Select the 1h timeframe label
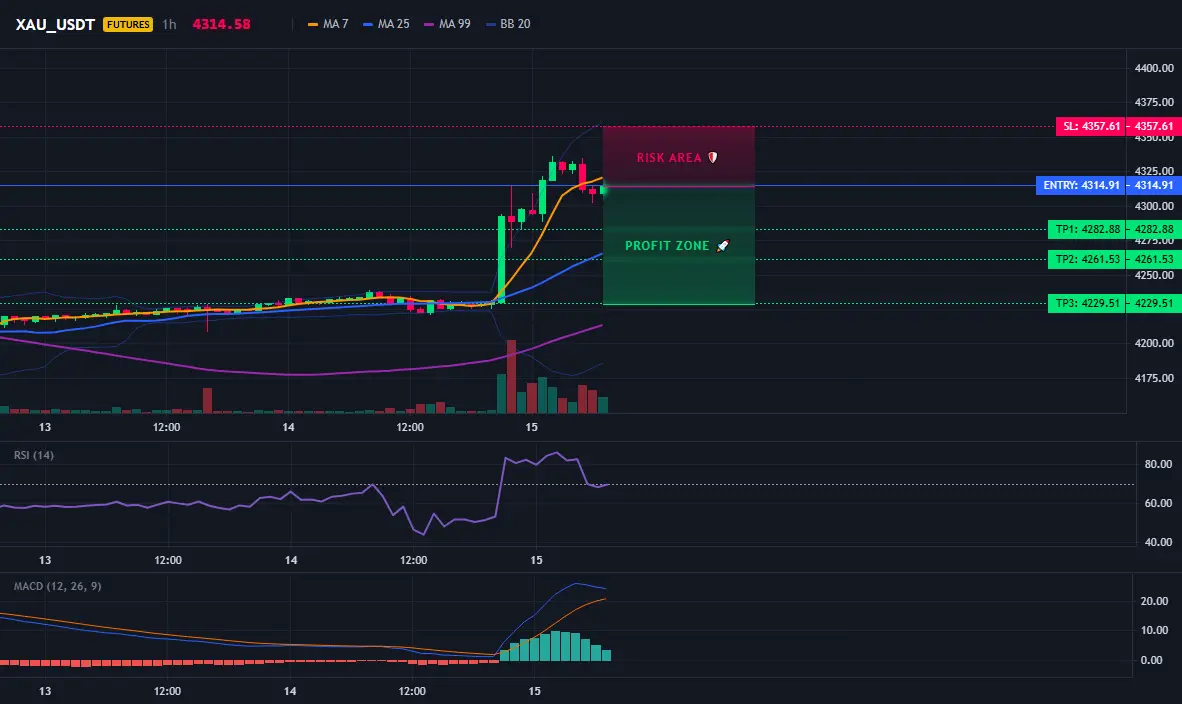 click(169, 24)
